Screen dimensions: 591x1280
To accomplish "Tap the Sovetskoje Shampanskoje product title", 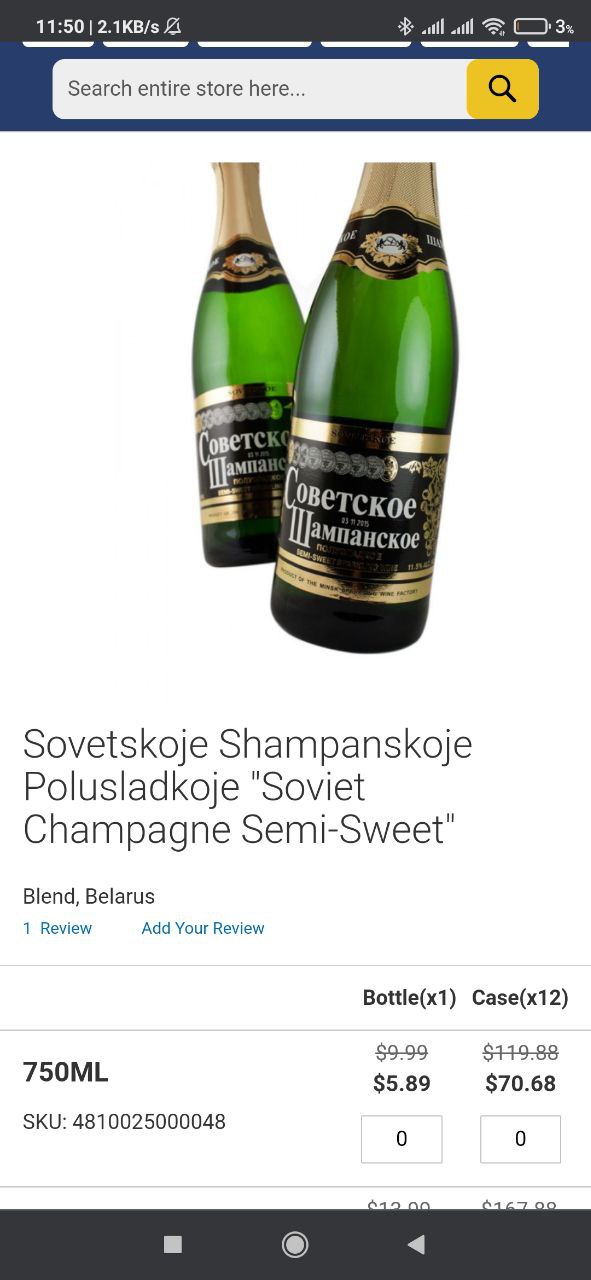I will tap(248, 787).
